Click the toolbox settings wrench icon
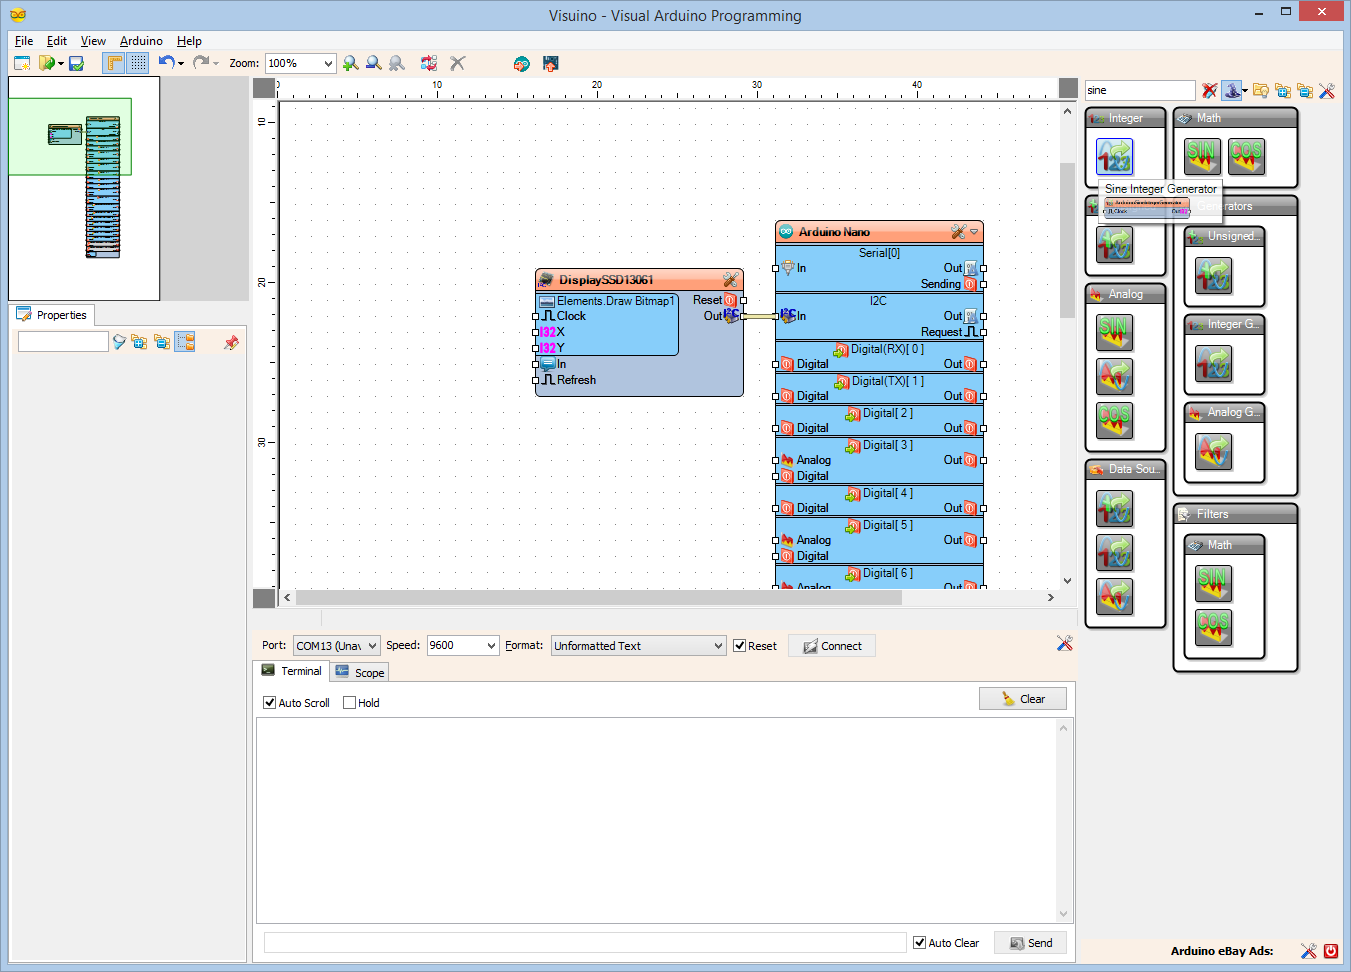Image resolution: width=1351 pixels, height=972 pixels. (x=1327, y=90)
